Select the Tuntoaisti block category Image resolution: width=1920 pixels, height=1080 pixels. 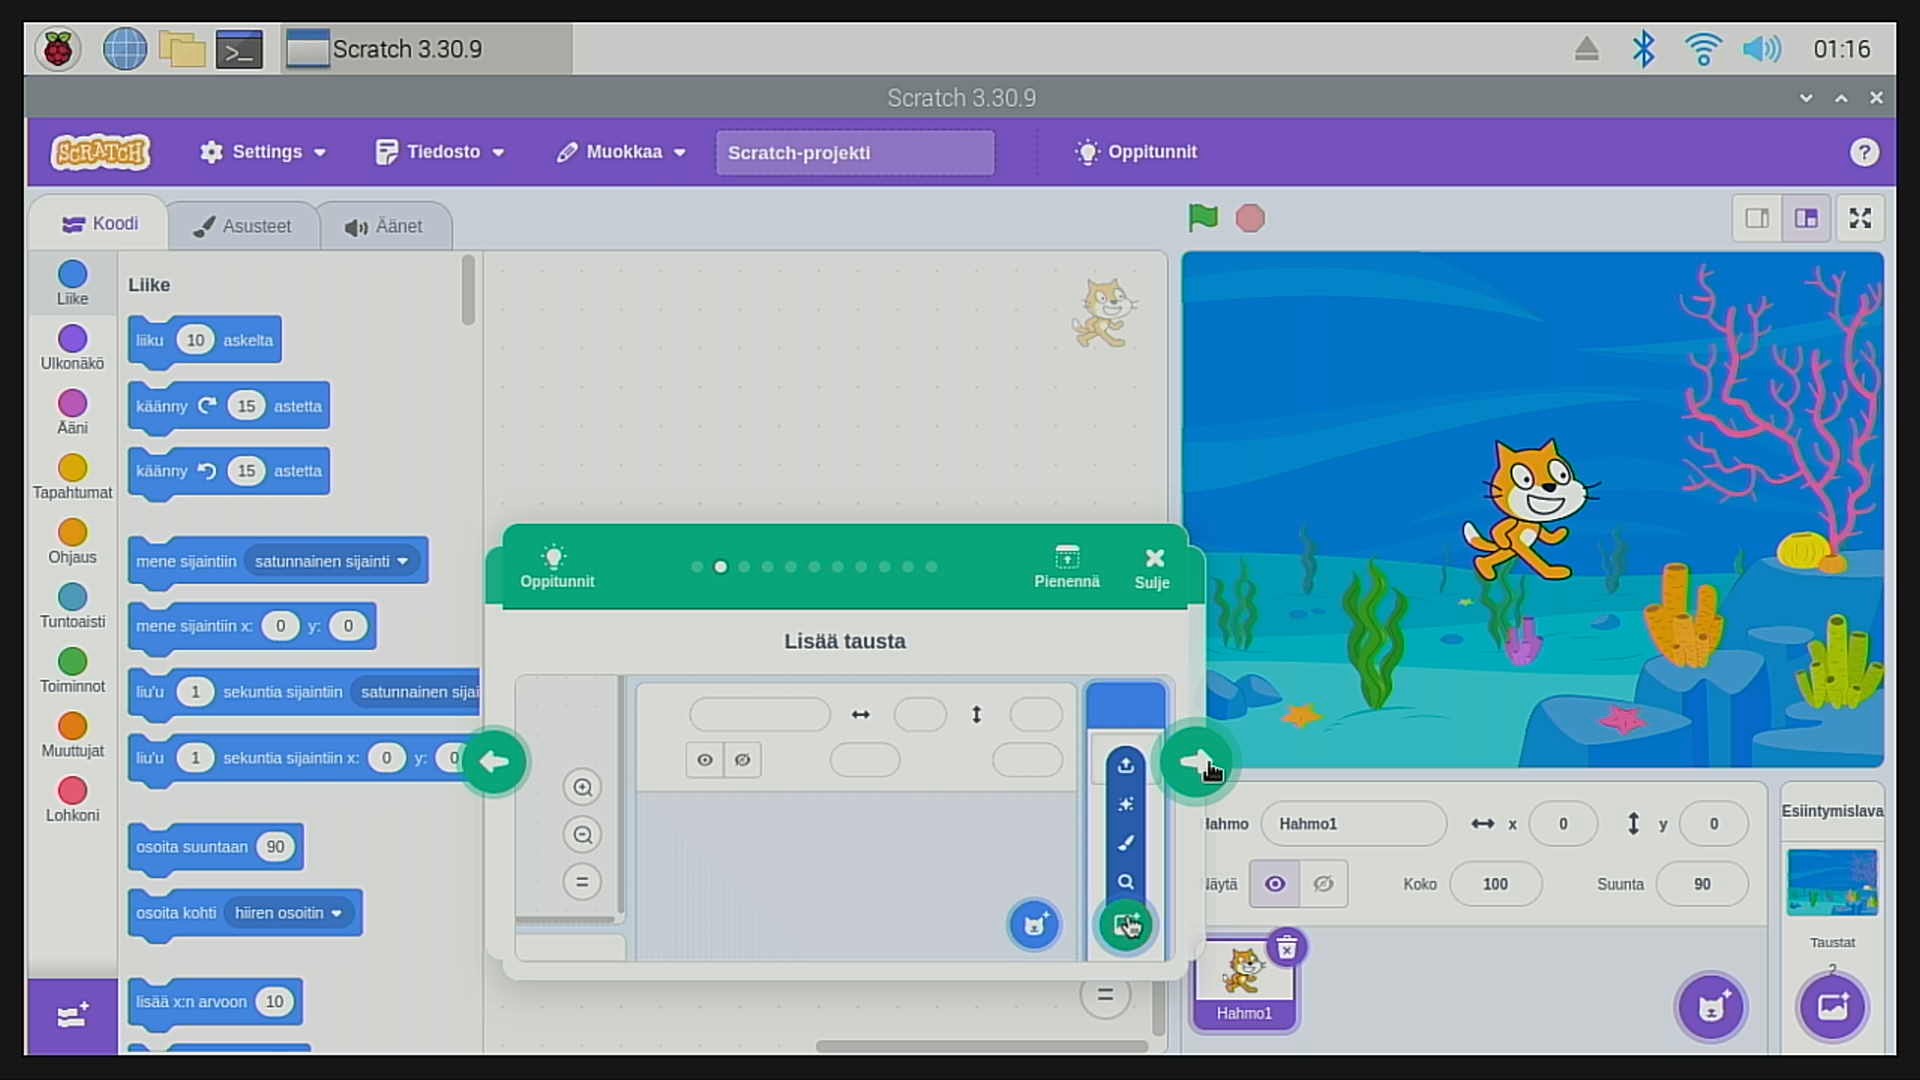72,606
